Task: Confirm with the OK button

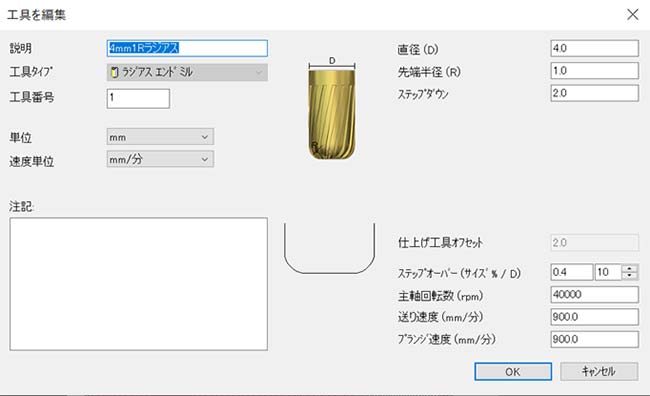Action: pyautogui.click(x=513, y=372)
